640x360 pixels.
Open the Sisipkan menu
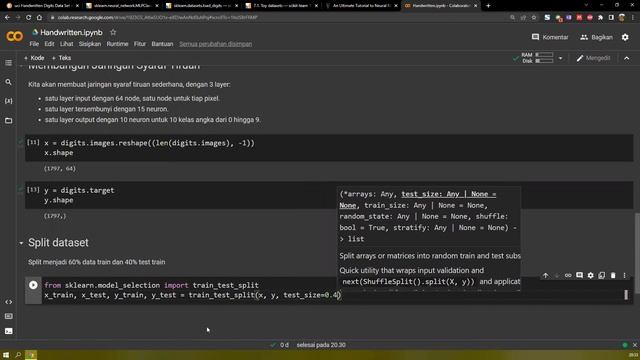(90, 44)
